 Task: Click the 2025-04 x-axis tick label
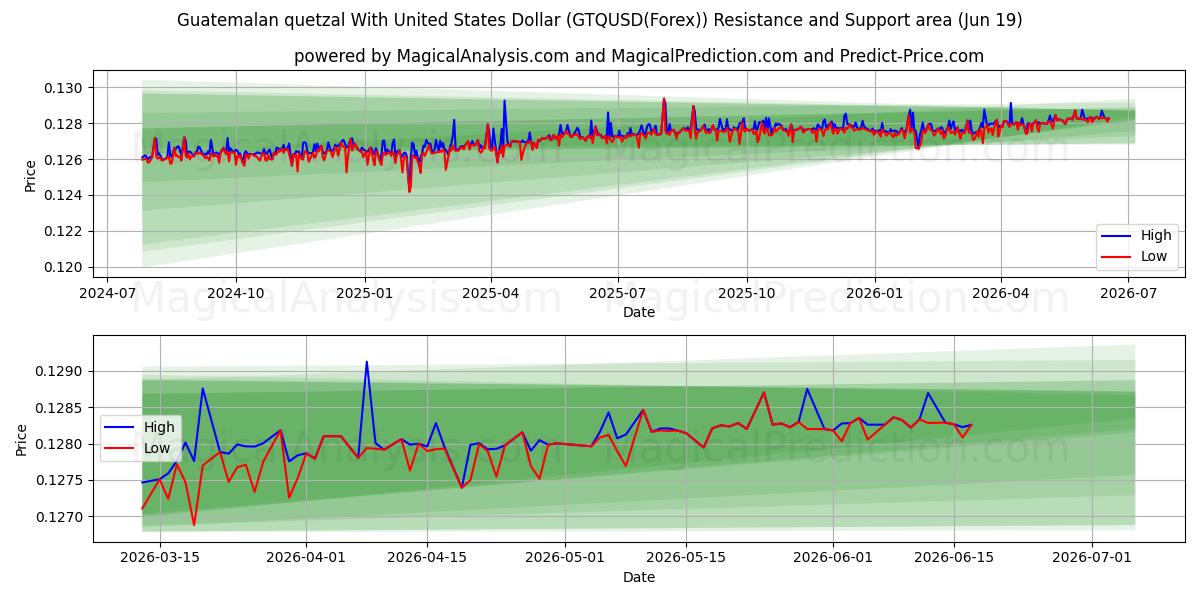491,294
